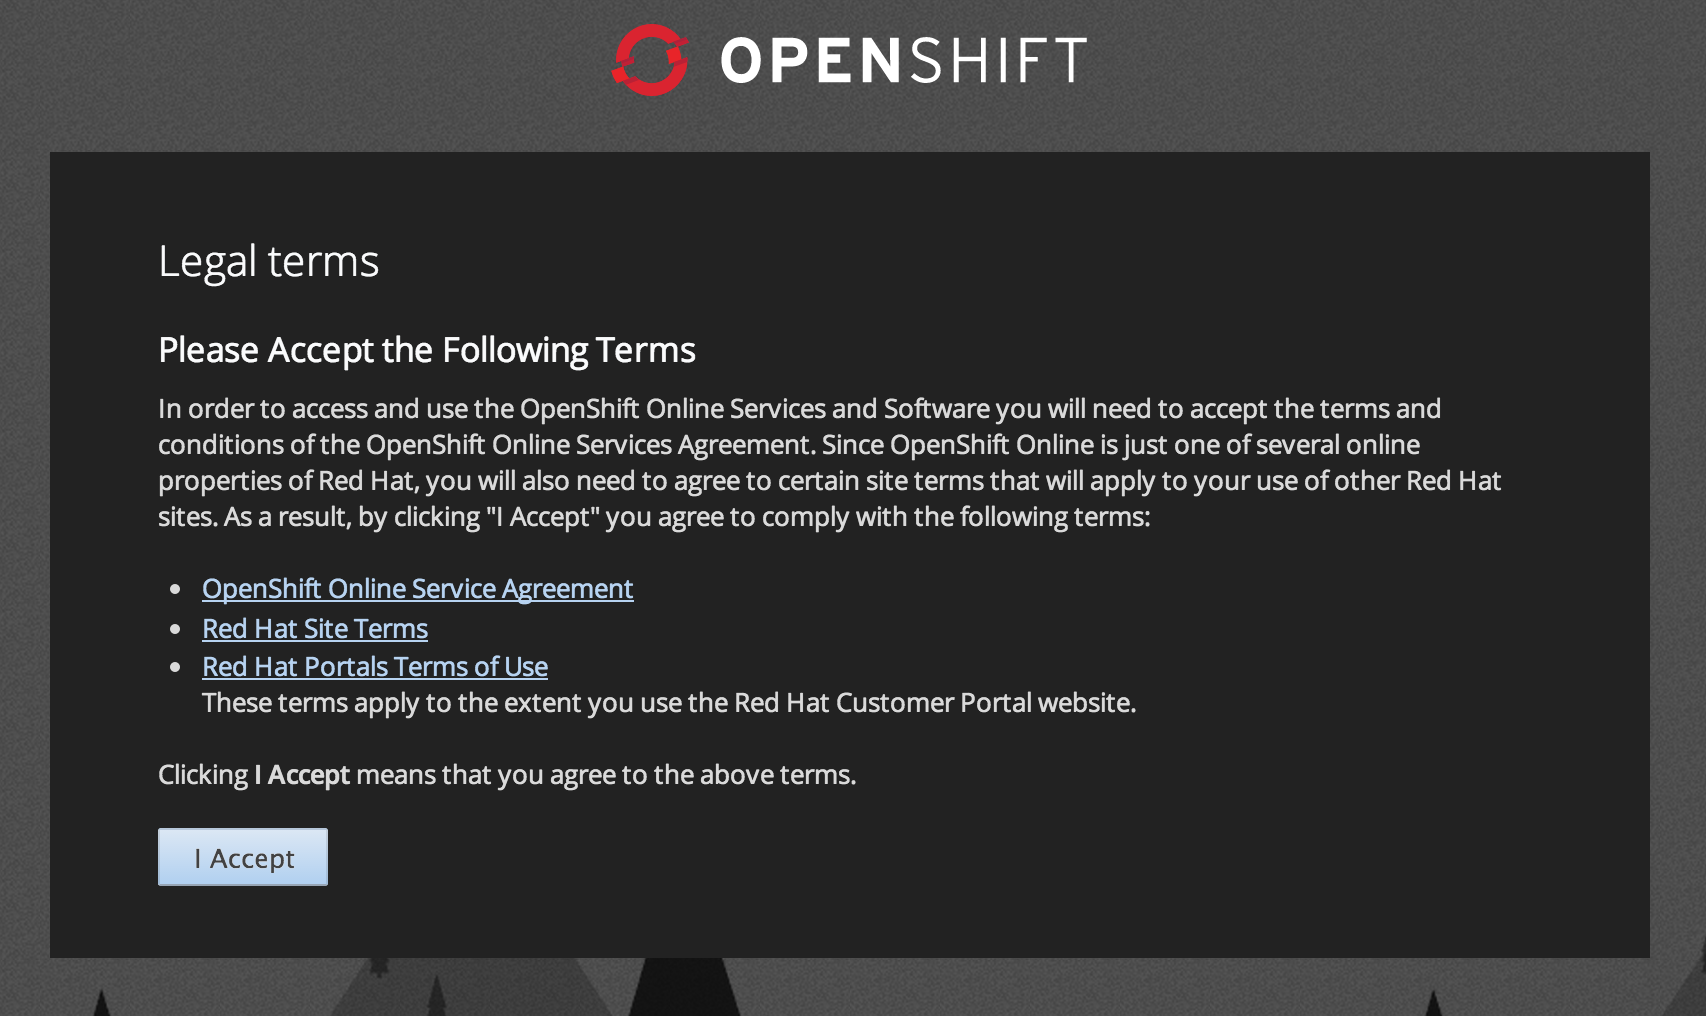Click the word "Clicking" in the closing sentence
The width and height of the screenshot is (1706, 1016).
(203, 775)
